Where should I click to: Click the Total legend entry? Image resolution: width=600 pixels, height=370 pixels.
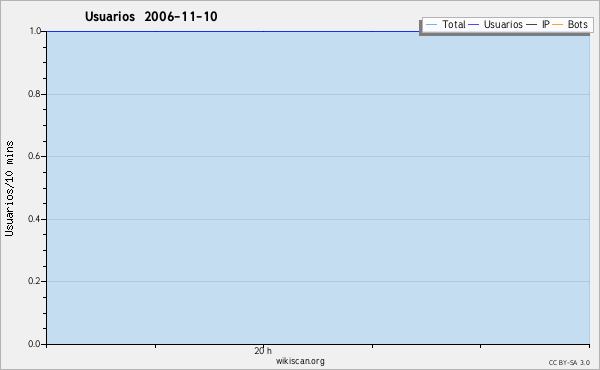[446, 24]
